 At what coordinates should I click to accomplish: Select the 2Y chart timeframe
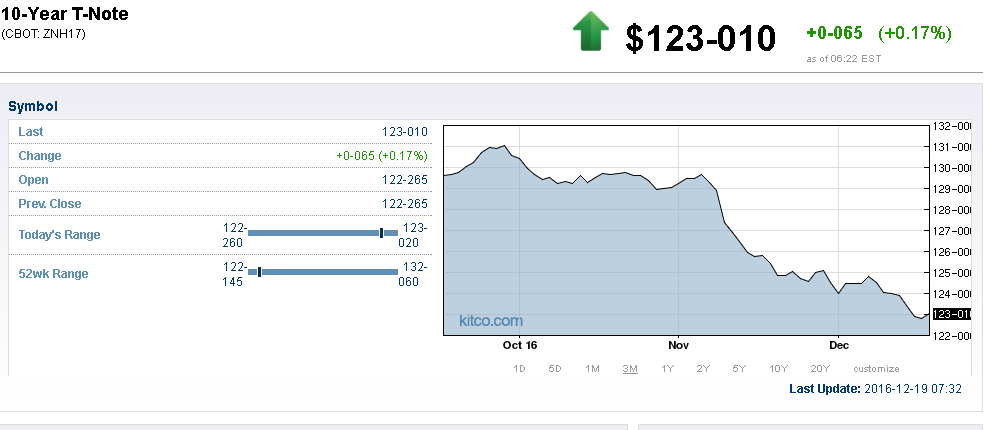702,369
